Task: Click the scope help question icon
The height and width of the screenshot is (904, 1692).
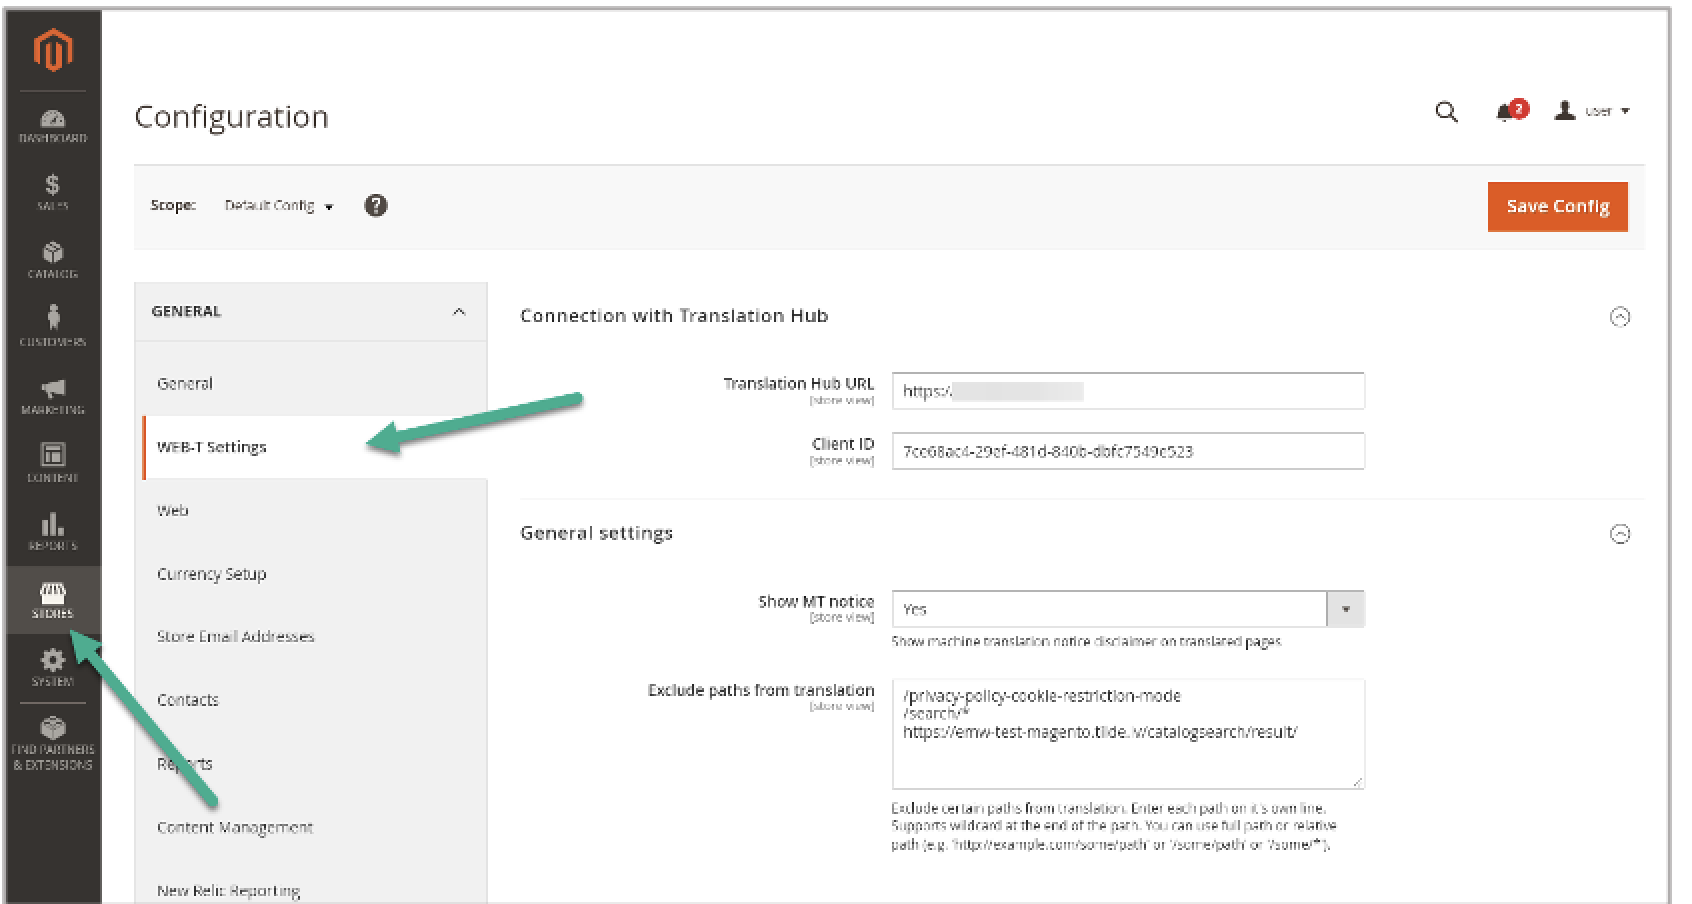Action: [x=376, y=206]
